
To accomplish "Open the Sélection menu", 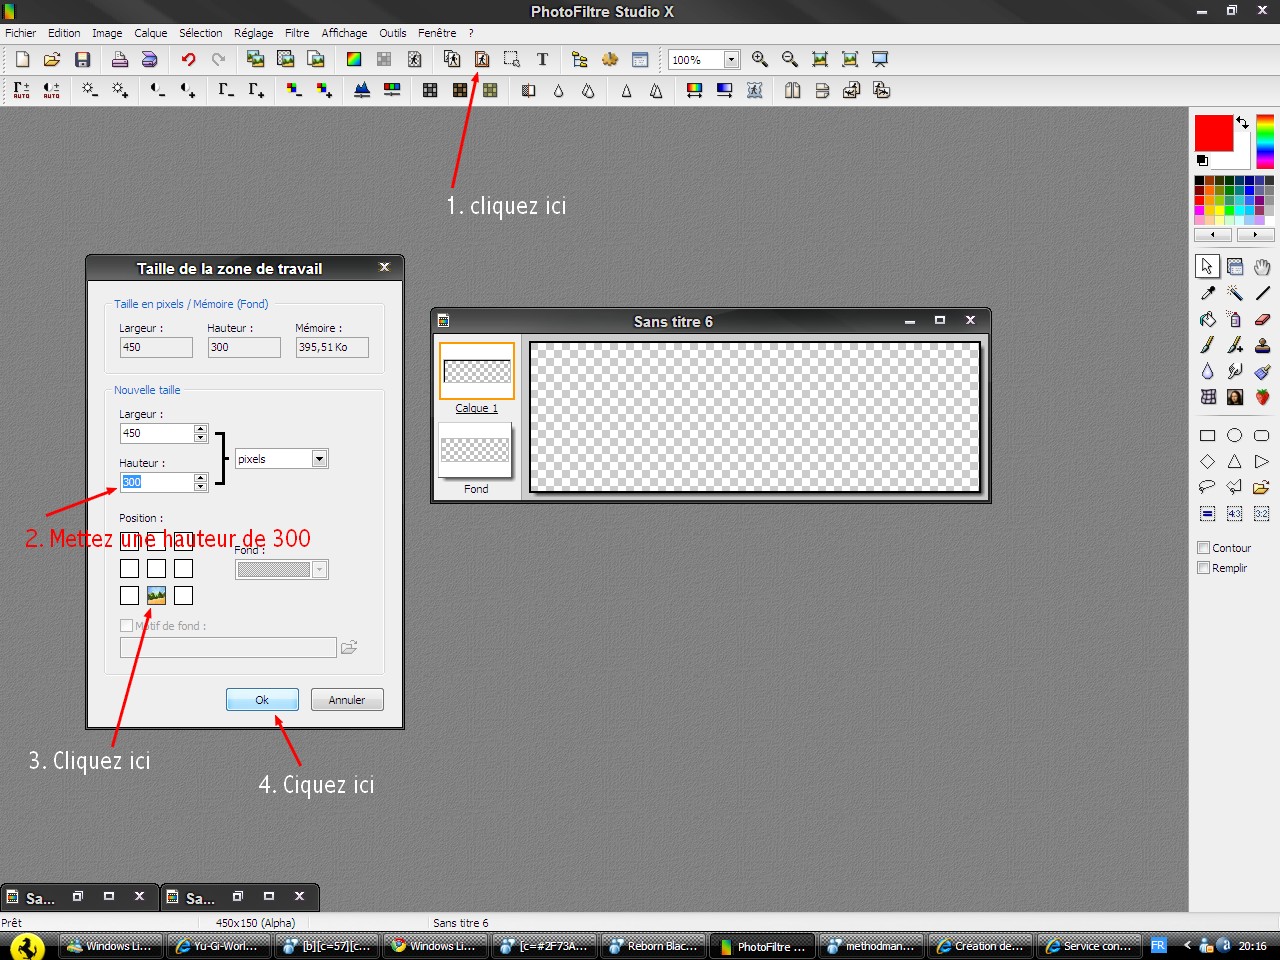I will (x=201, y=33).
